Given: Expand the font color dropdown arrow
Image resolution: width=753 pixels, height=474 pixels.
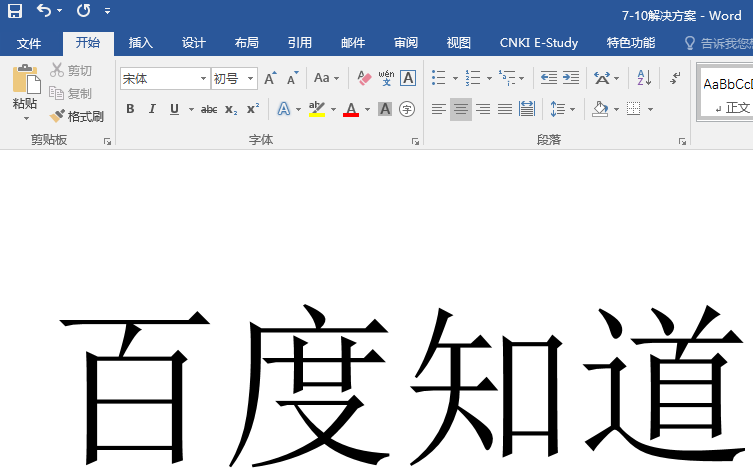Looking at the screenshot, I should tap(367, 109).
